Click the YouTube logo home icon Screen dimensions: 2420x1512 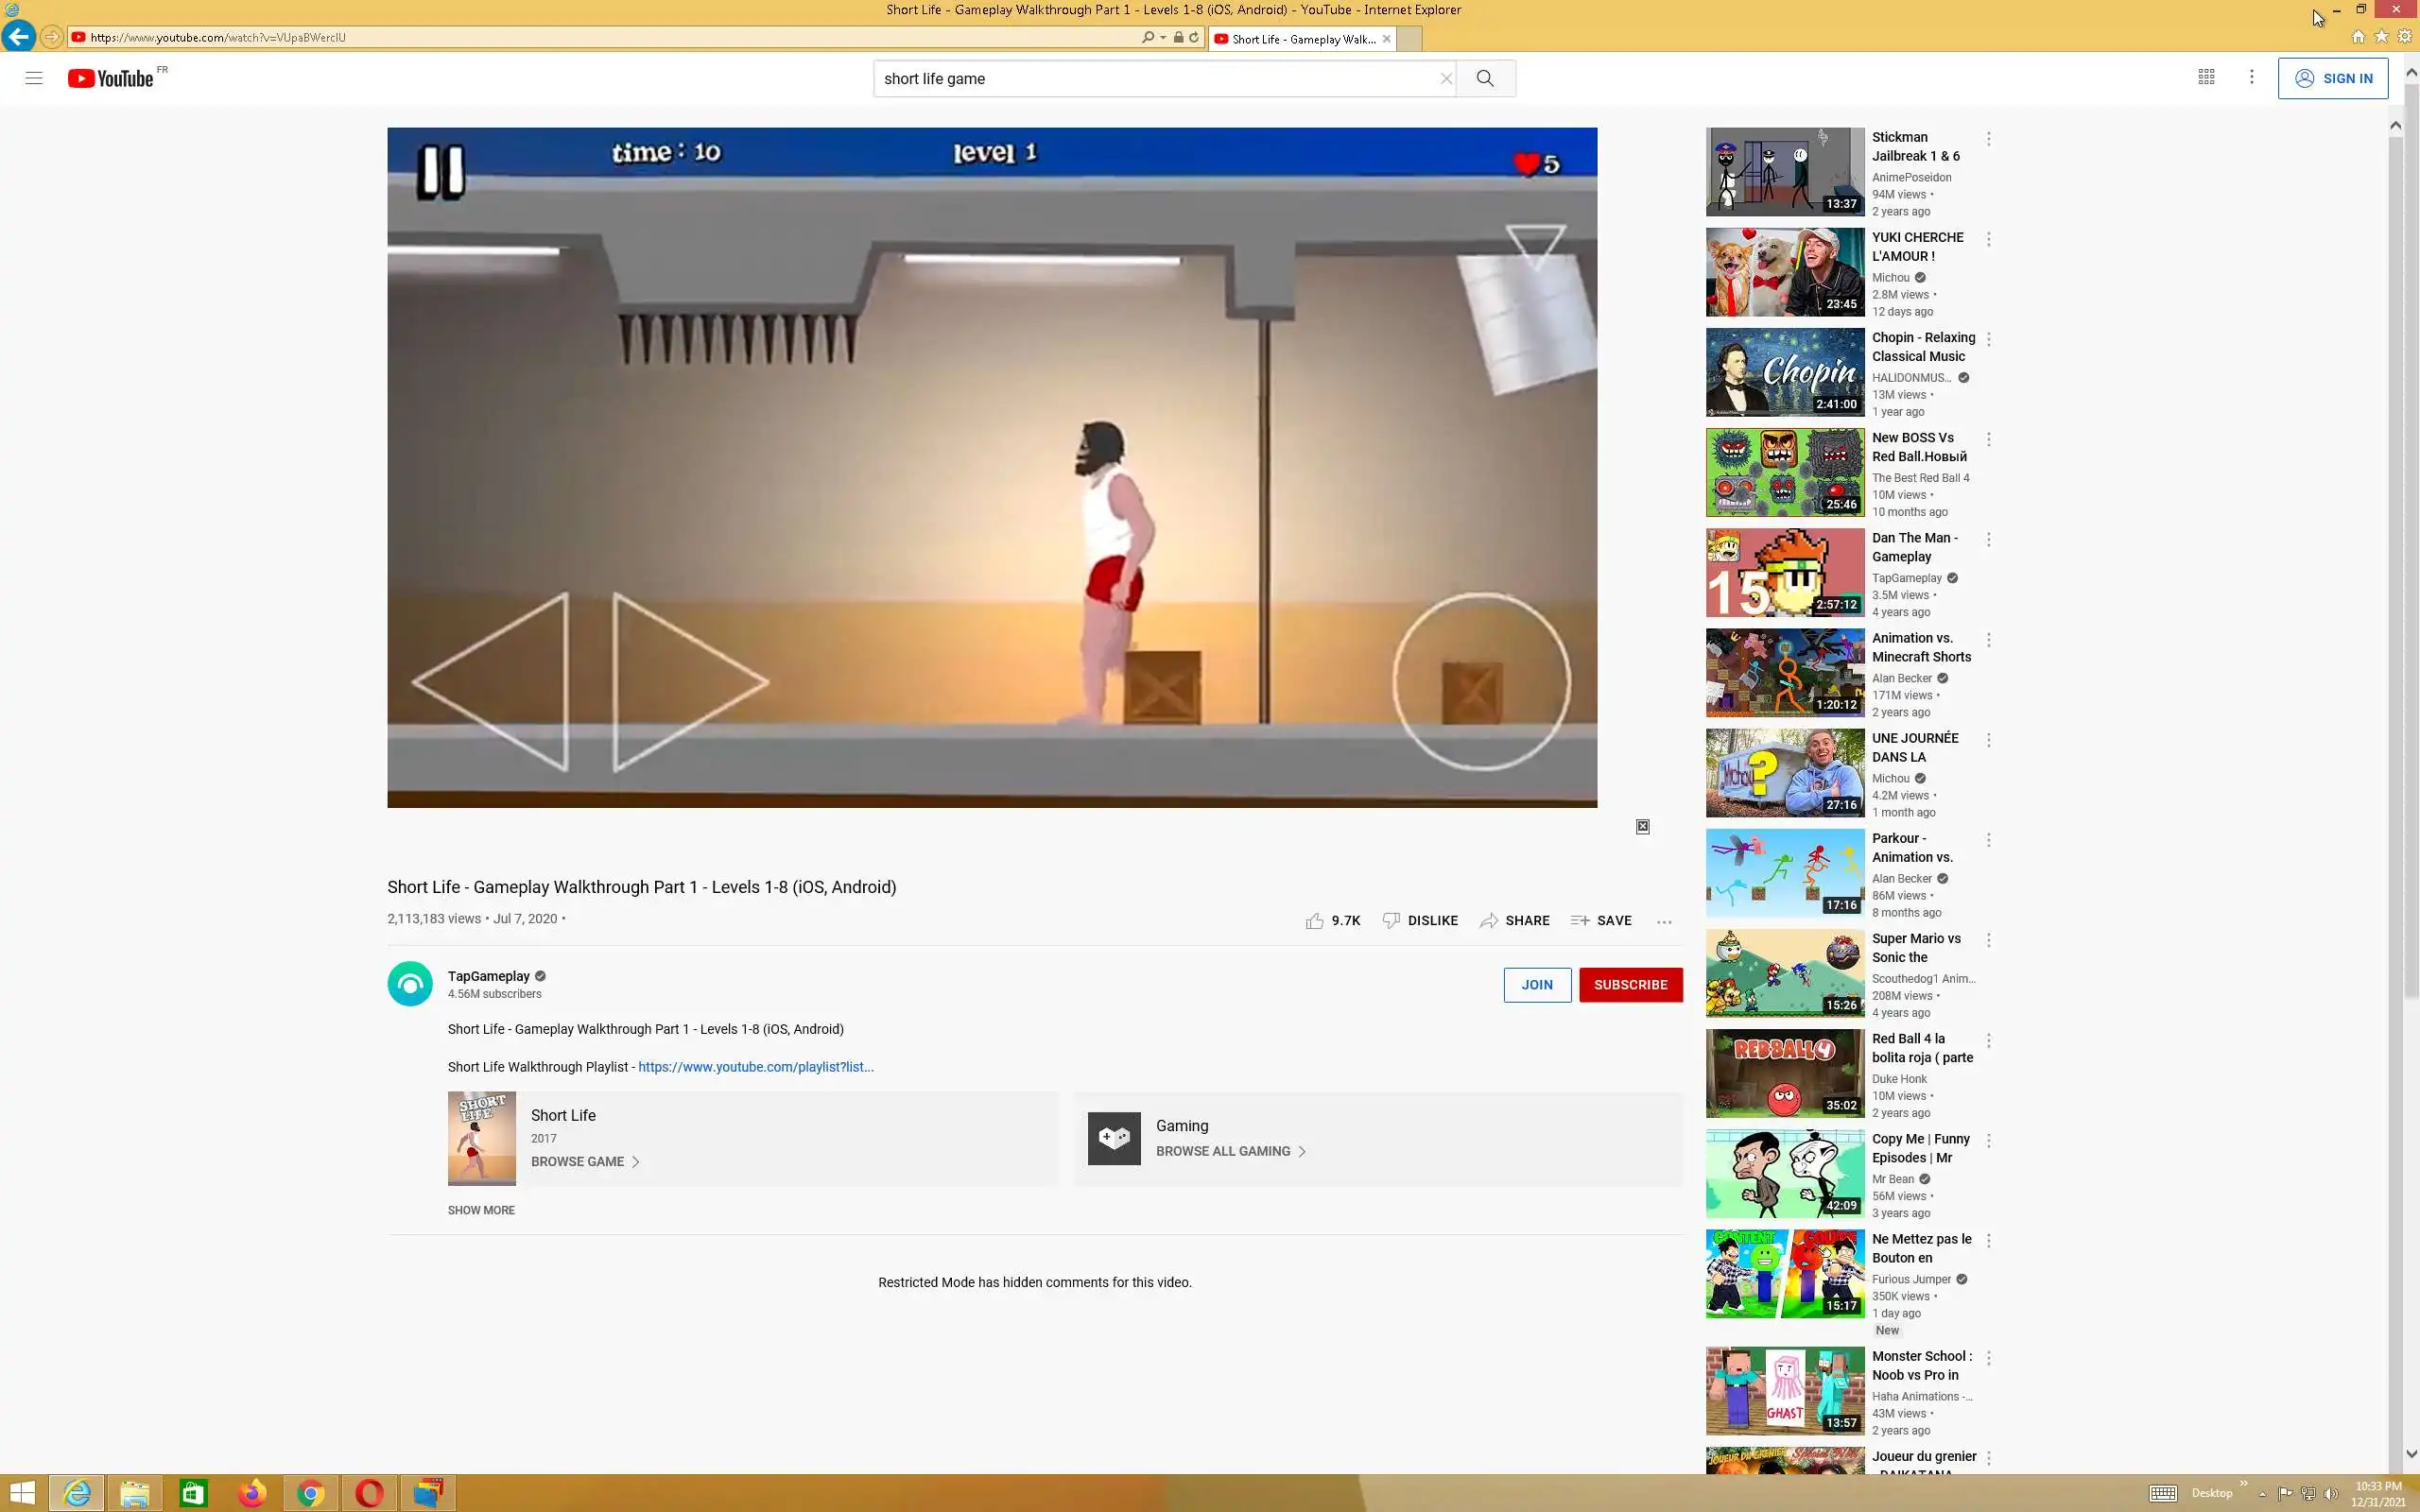[111, 78]
